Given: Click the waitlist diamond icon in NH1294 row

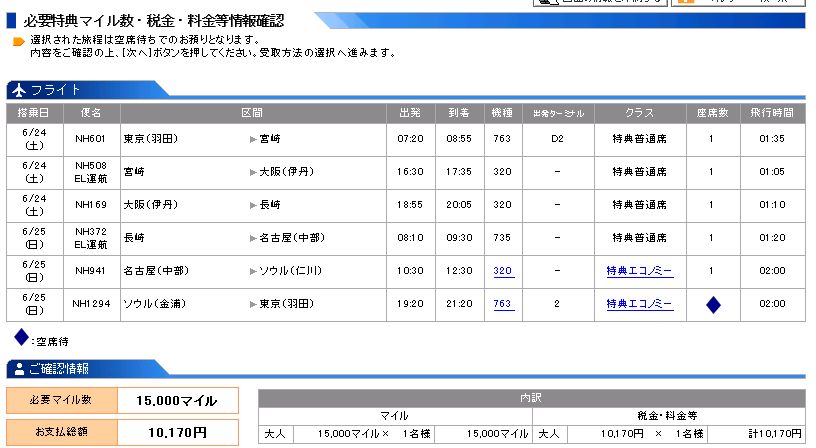Looking at the screenshot, I should point(713,304).
